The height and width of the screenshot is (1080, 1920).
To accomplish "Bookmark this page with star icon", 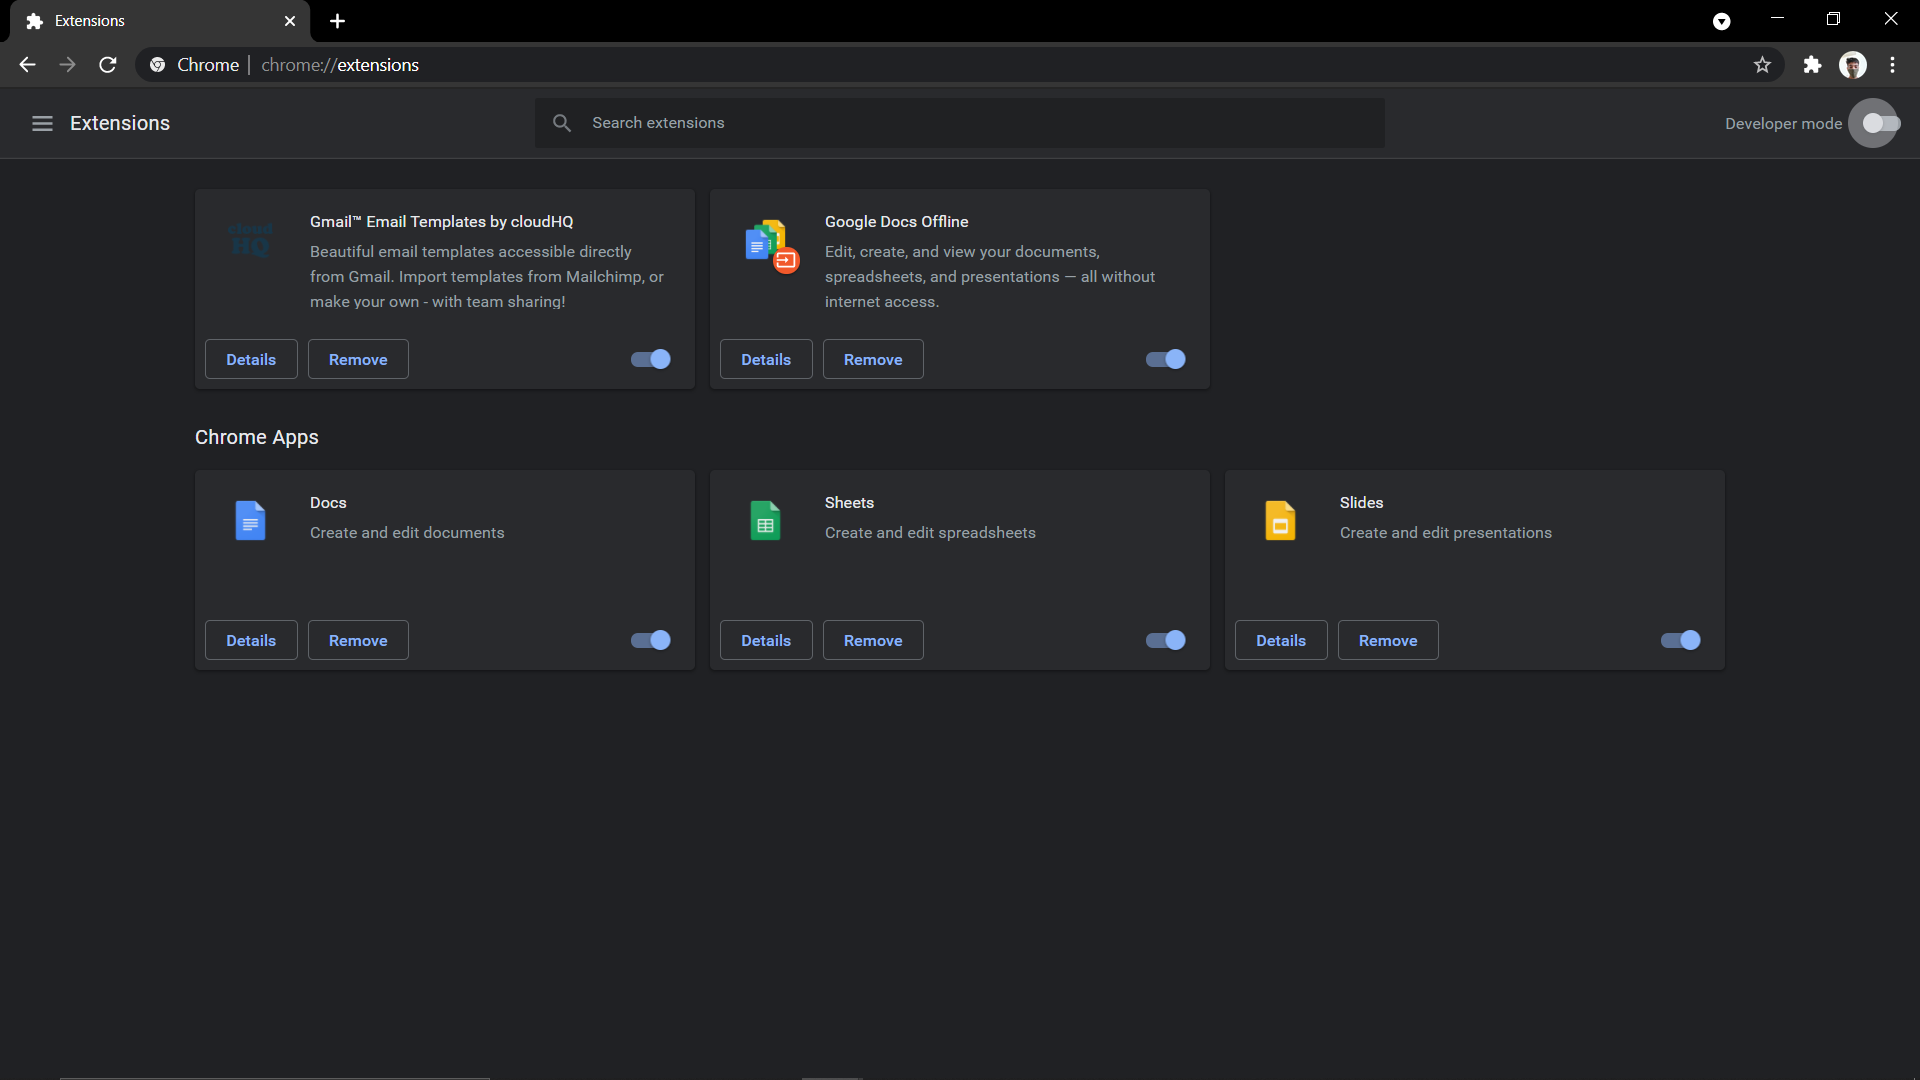I will click(1762, 65).
